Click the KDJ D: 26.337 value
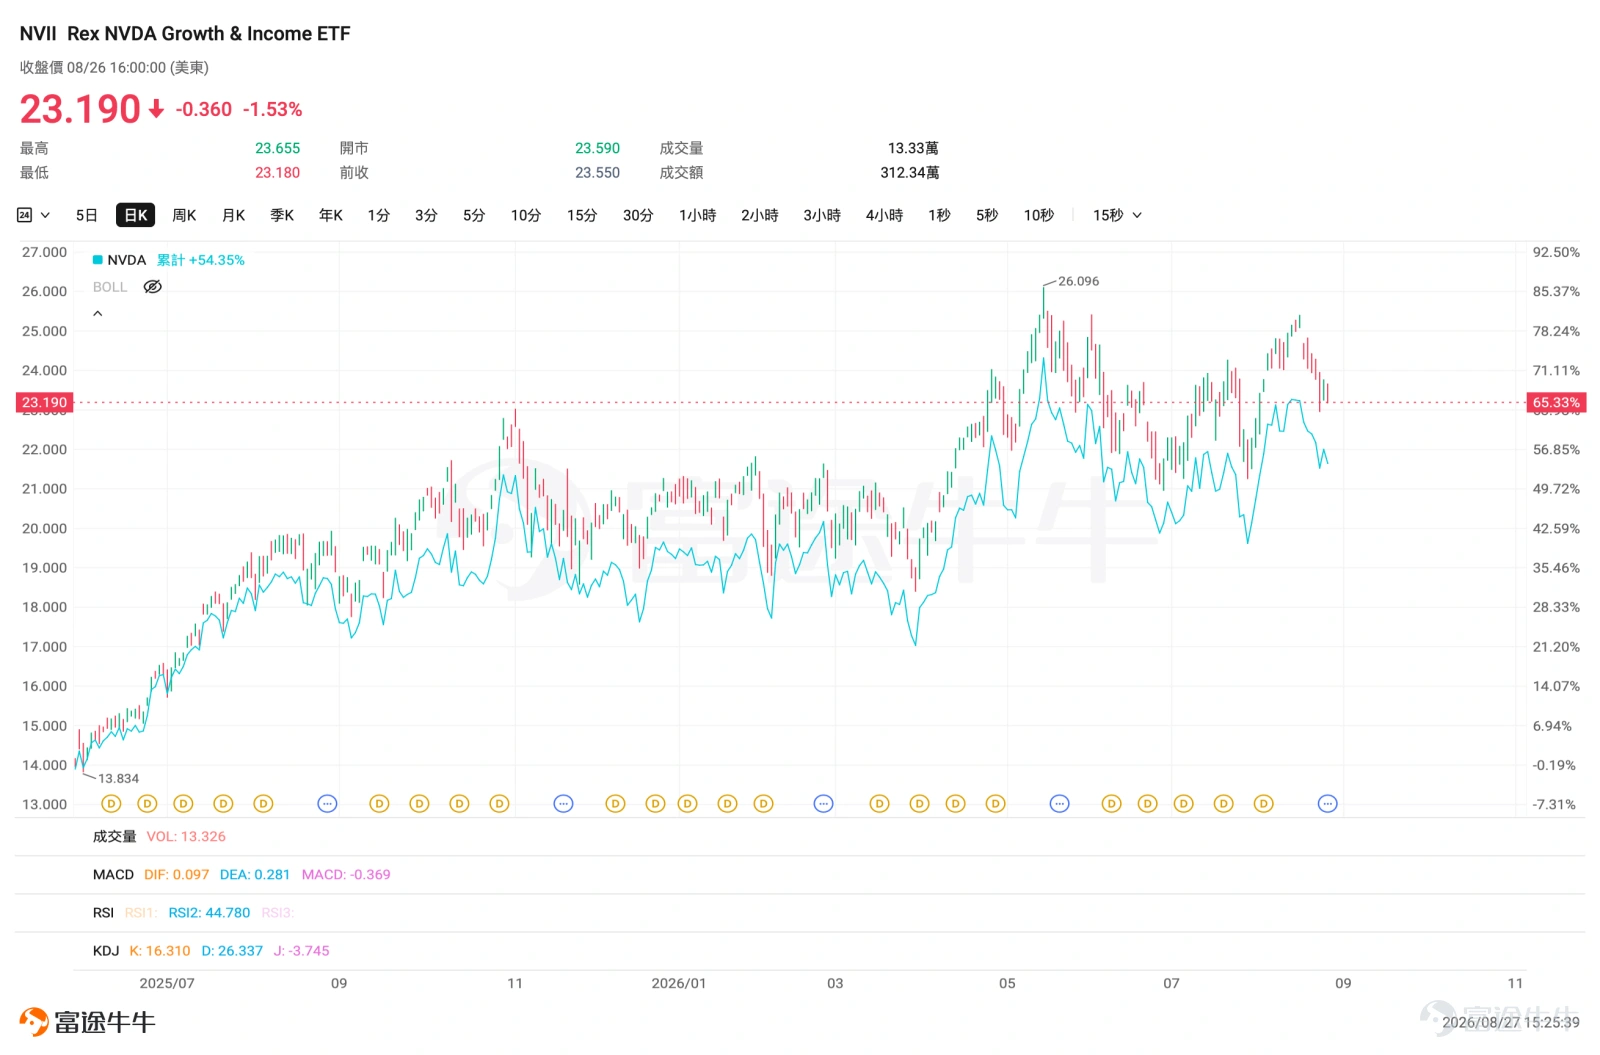The image size is (1600, 1055). [x=232, y=950]
